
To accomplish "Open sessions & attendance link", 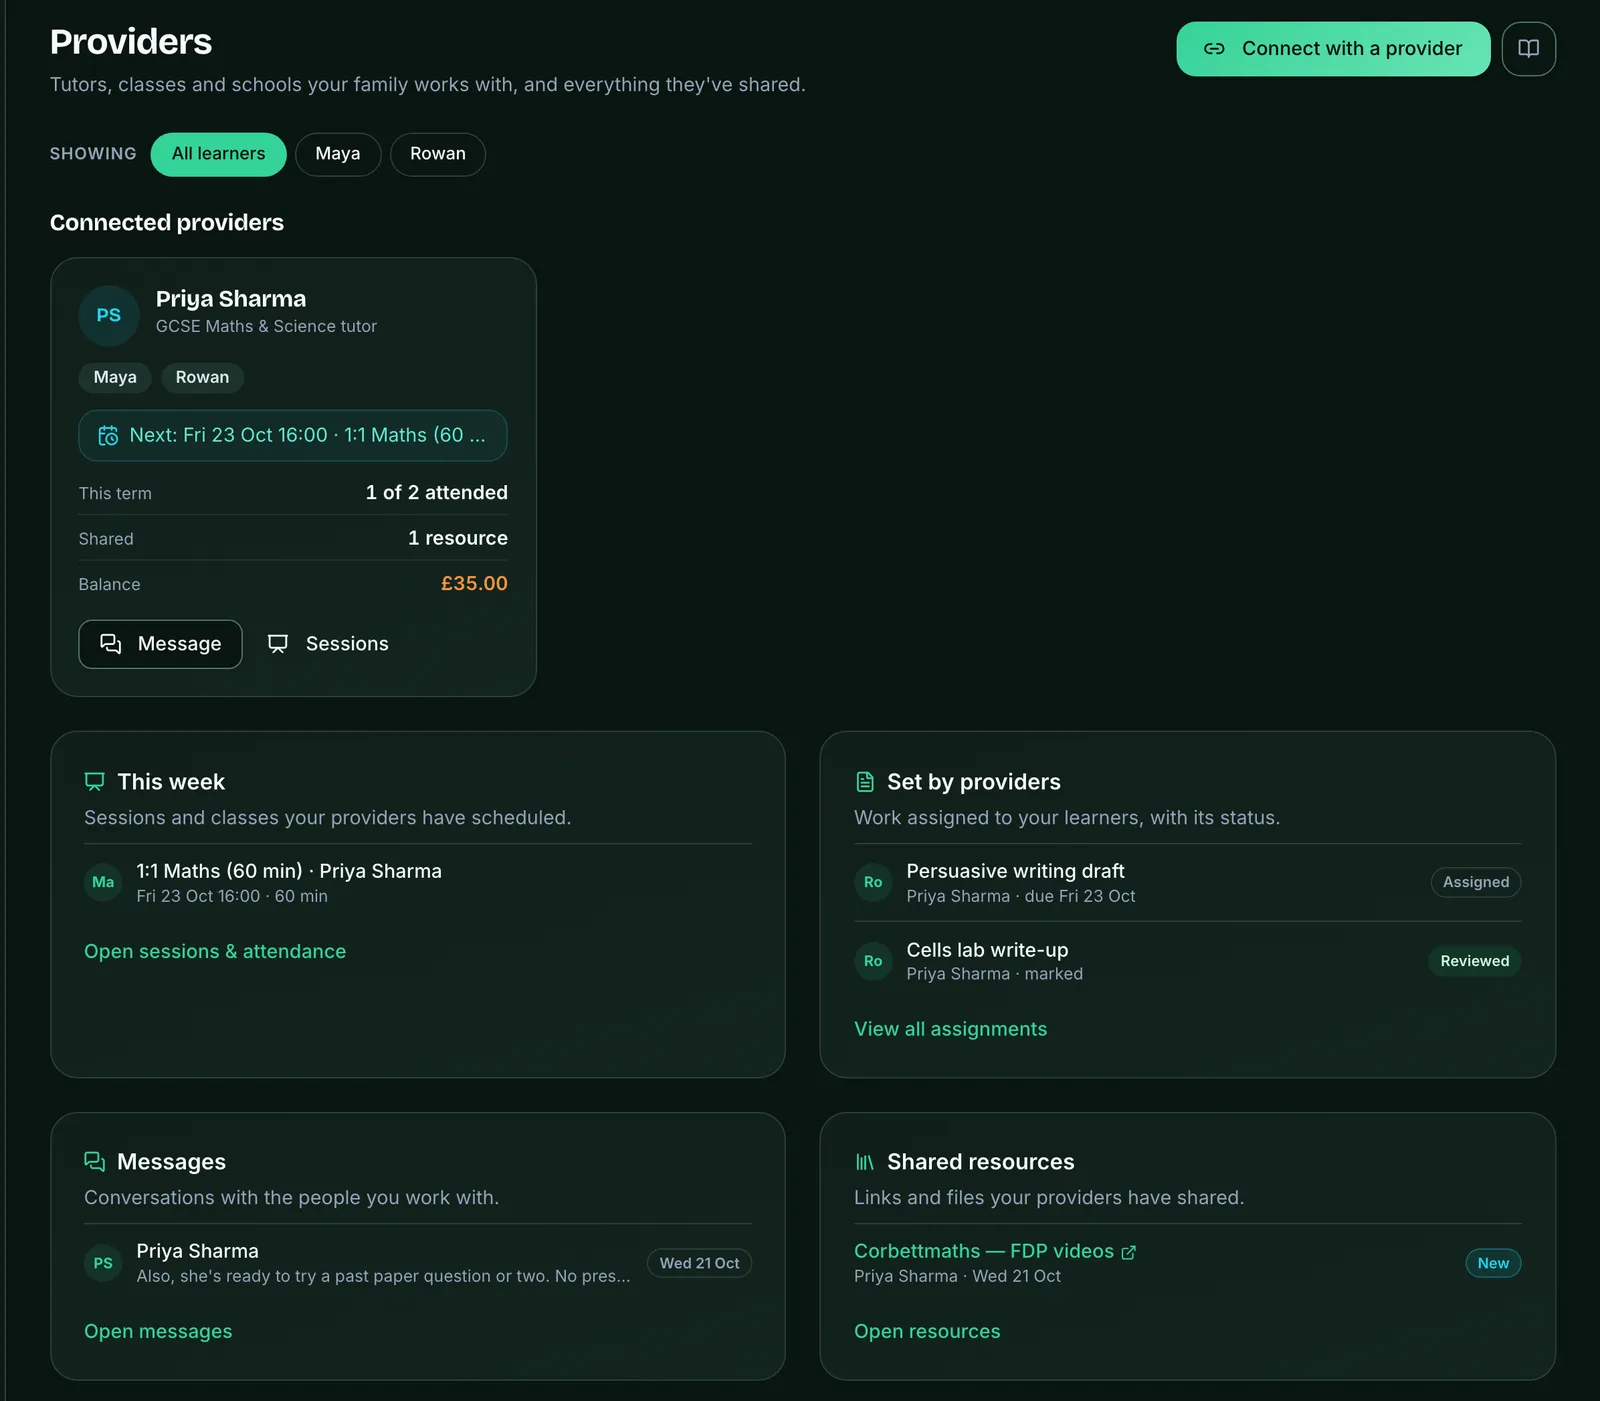I will tap(215, 951).
